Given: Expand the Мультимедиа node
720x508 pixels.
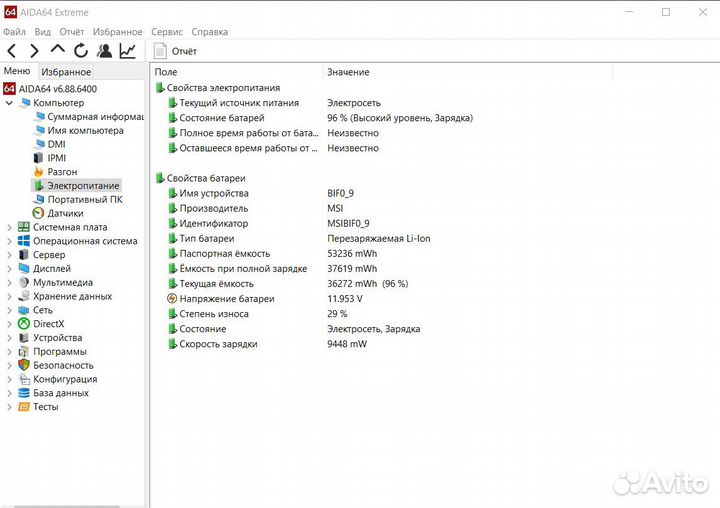Looking at the screenshot, I should coord(9,282).
